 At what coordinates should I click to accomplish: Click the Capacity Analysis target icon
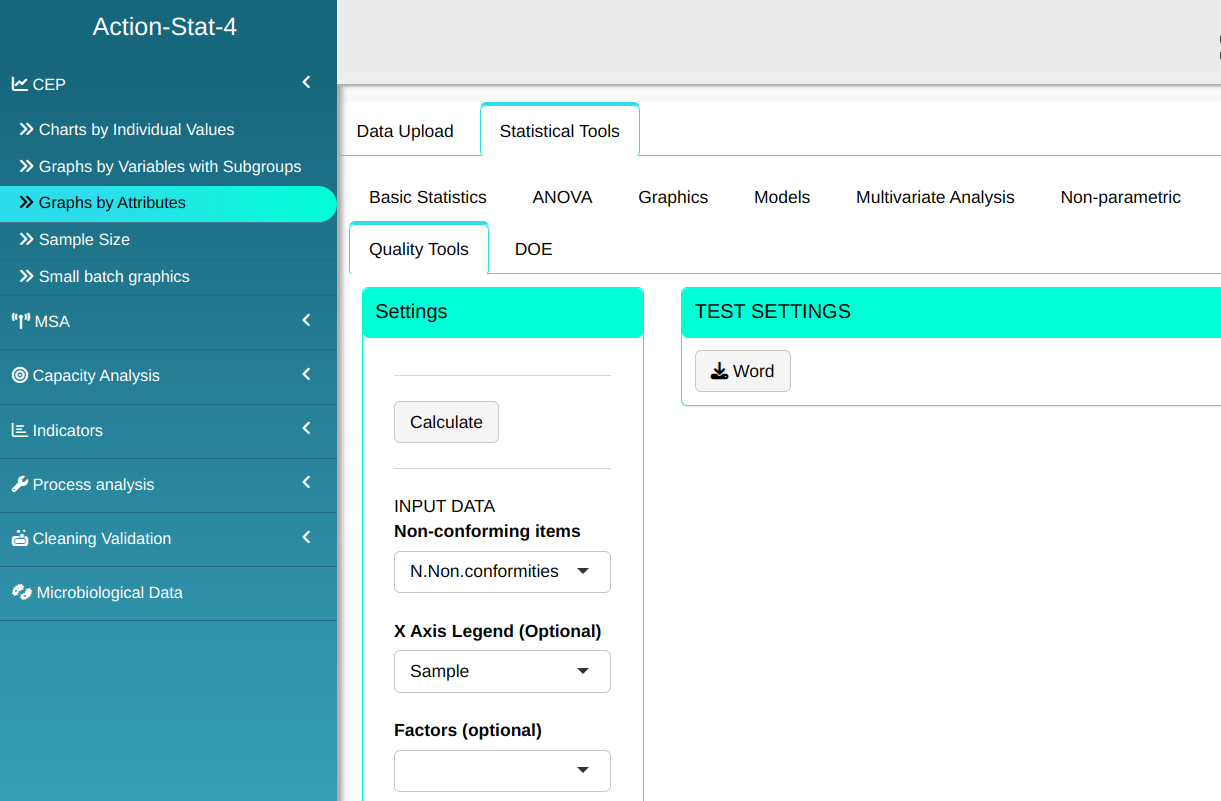click(19, 375)
